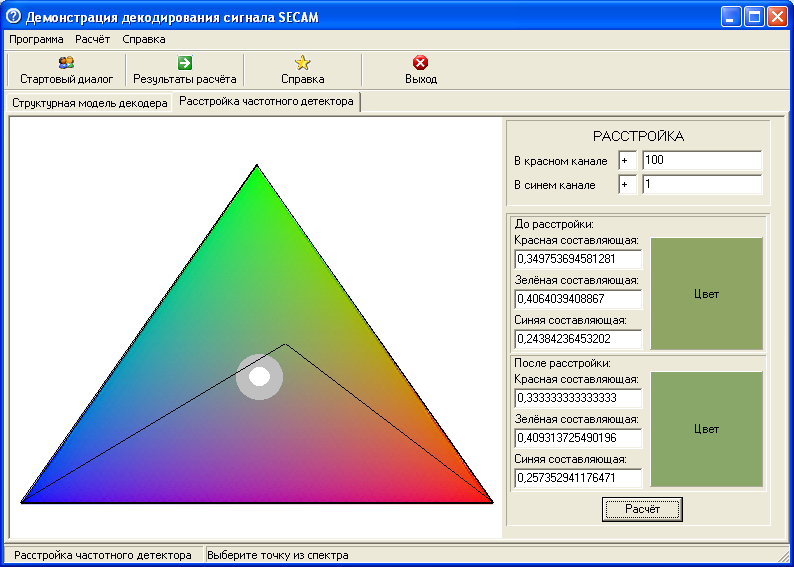Image resolution: width=794 pixels, height=567 pixels.
Task: Click the После расстройки: label
Action: (x=563, y=363)
